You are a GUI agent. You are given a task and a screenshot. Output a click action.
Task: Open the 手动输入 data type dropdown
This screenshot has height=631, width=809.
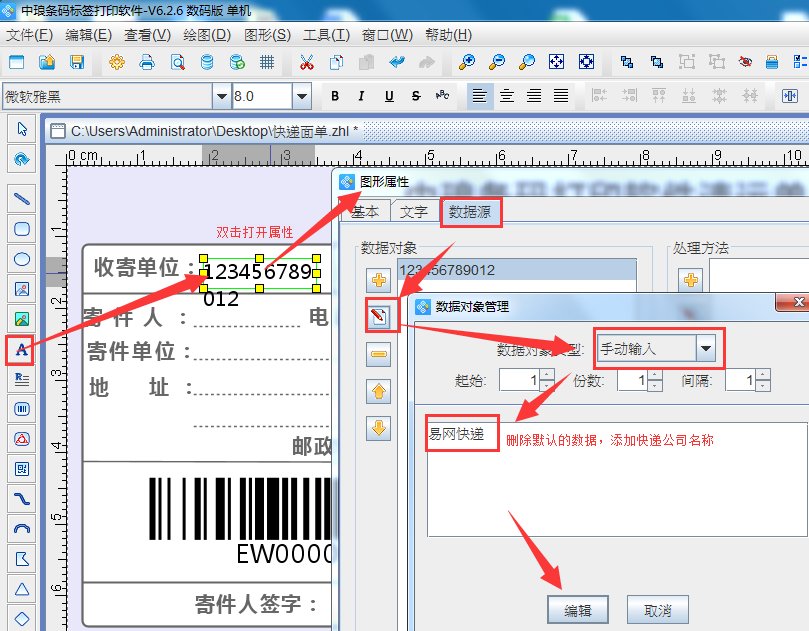[x=706, y=348]
